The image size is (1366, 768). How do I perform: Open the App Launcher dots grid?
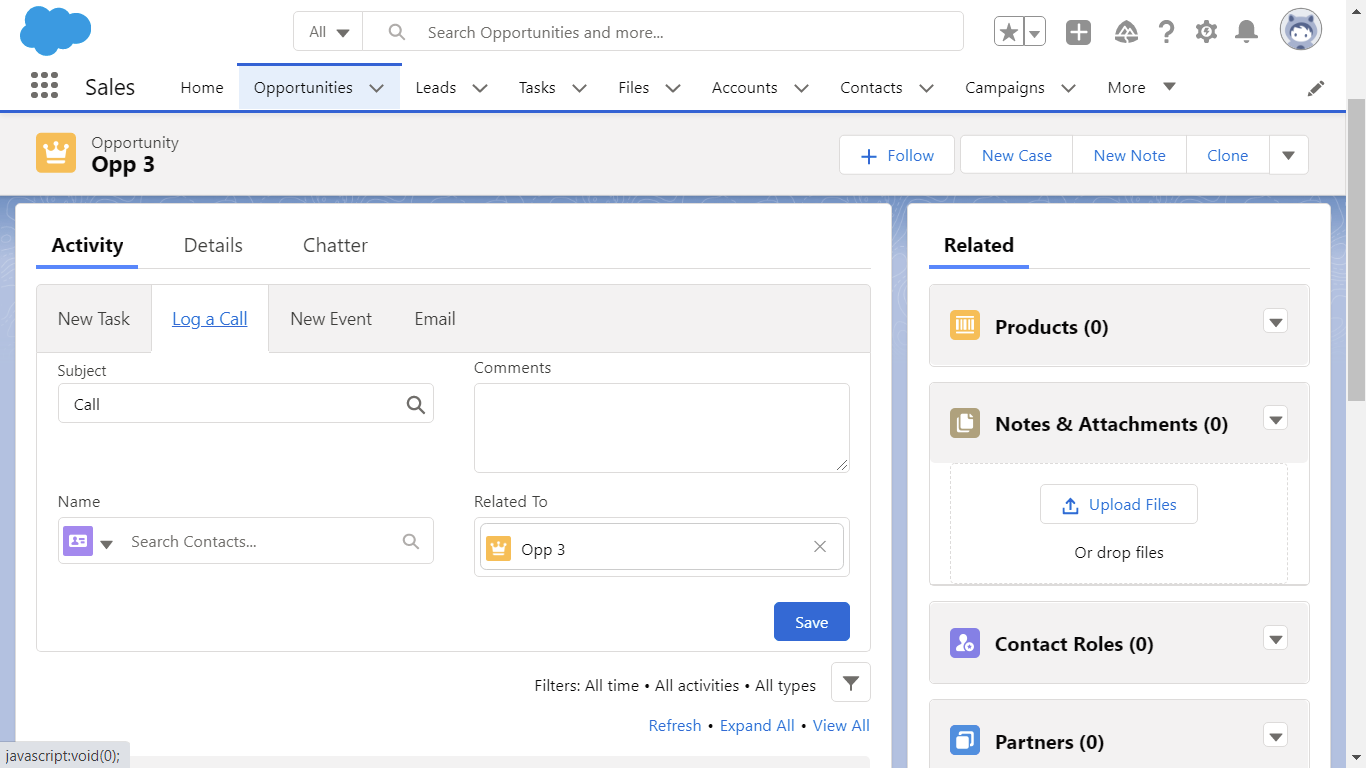45,86
